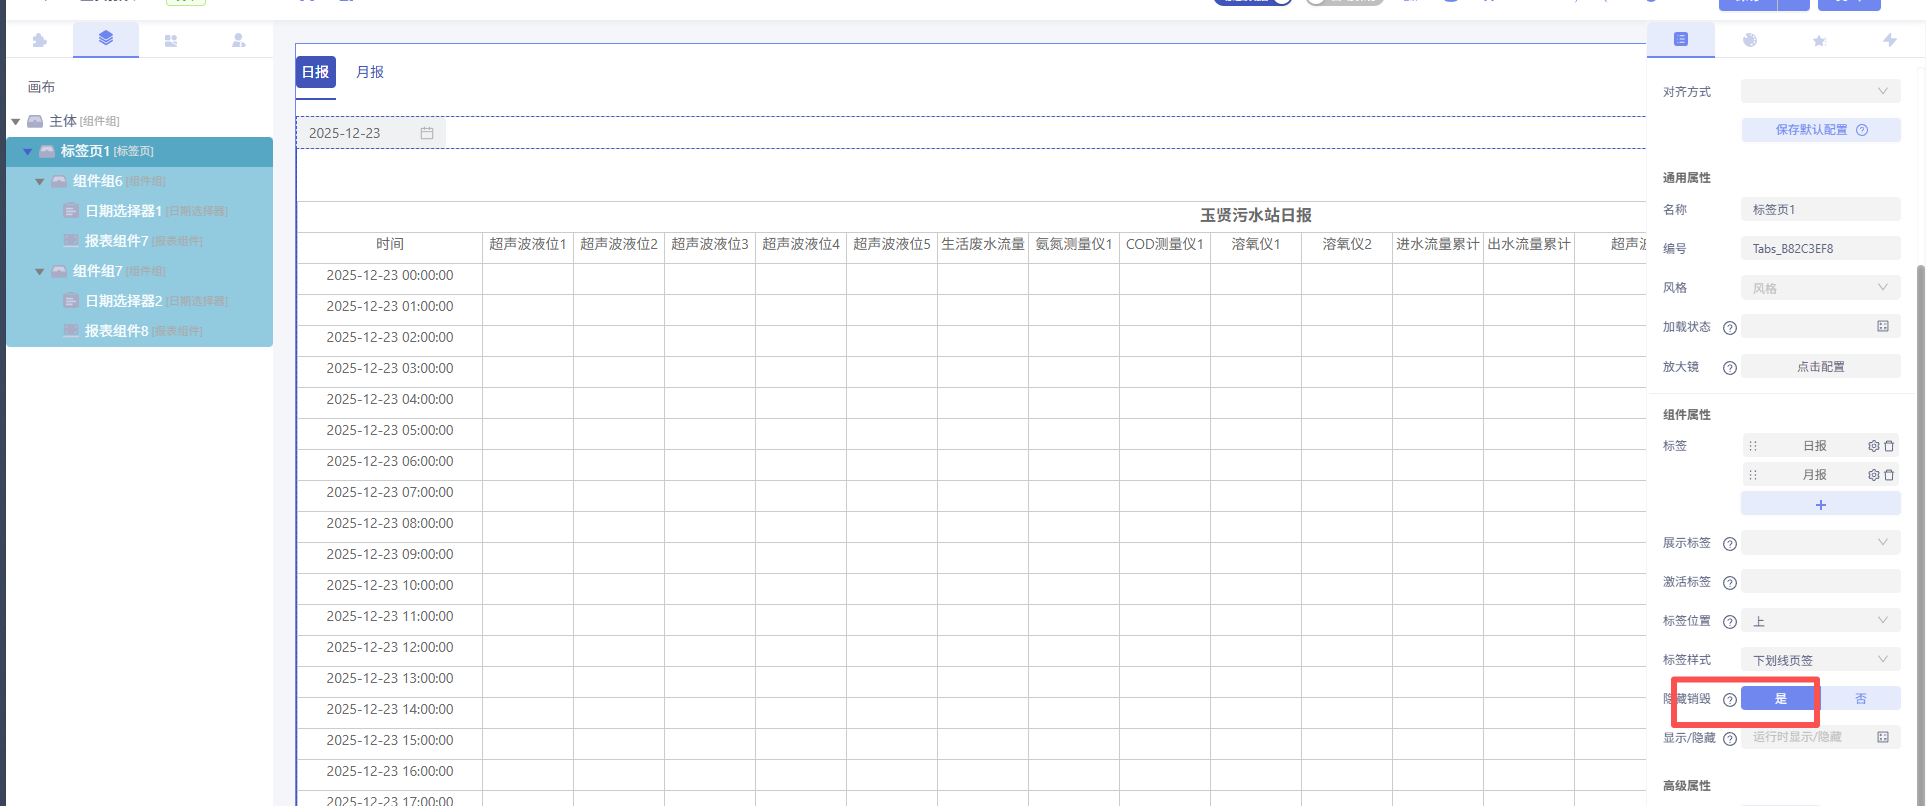
Task: Set 隐藏销毁 to 否
Action: point(1860,699)
